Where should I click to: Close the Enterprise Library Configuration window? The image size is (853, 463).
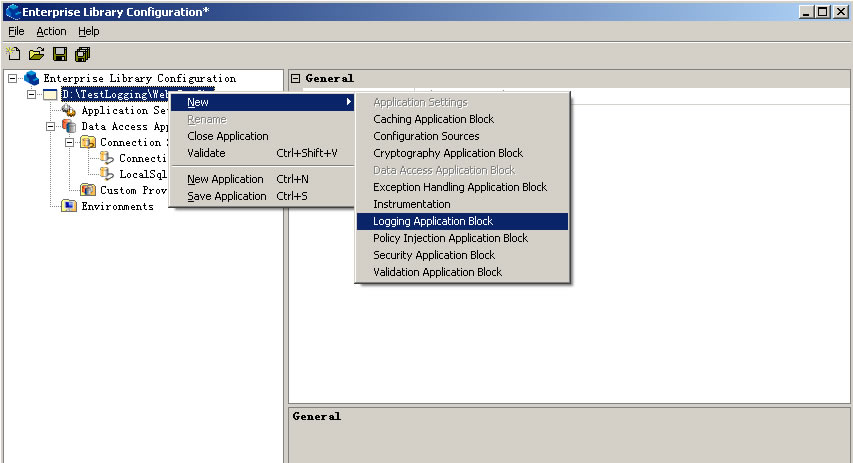840,11
